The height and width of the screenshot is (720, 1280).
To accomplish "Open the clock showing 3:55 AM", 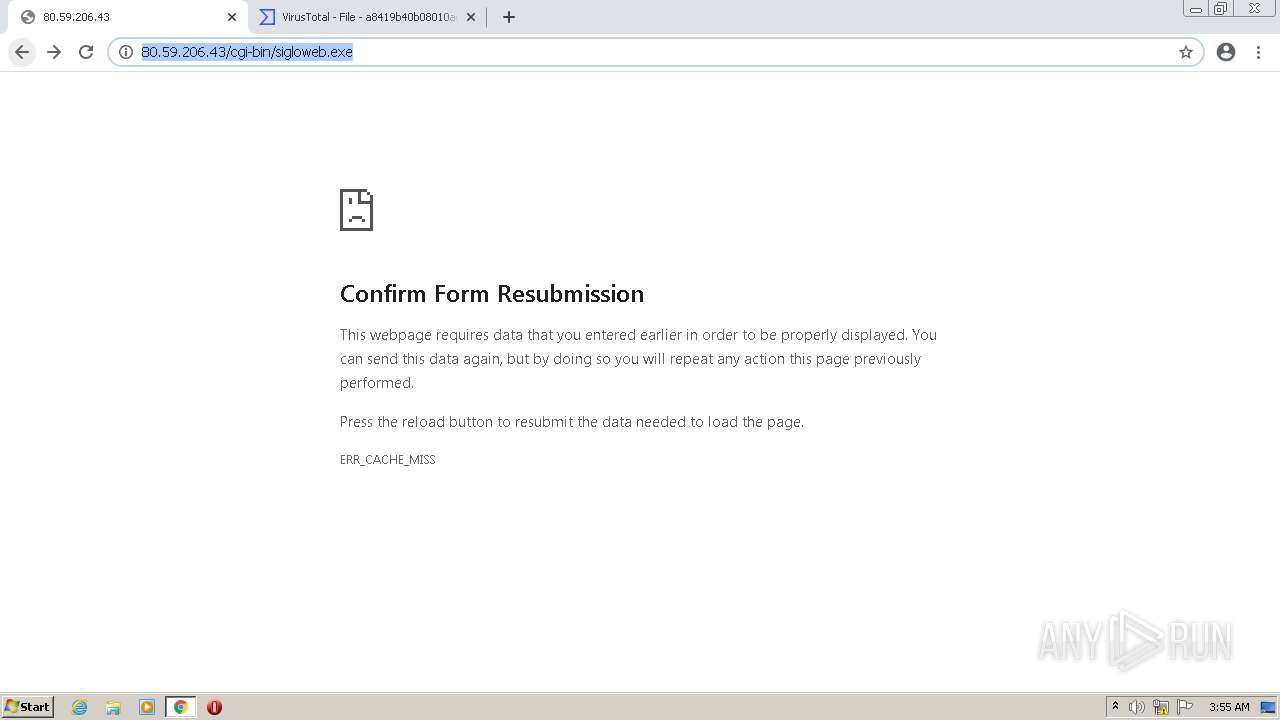I will coord(1229,707).
